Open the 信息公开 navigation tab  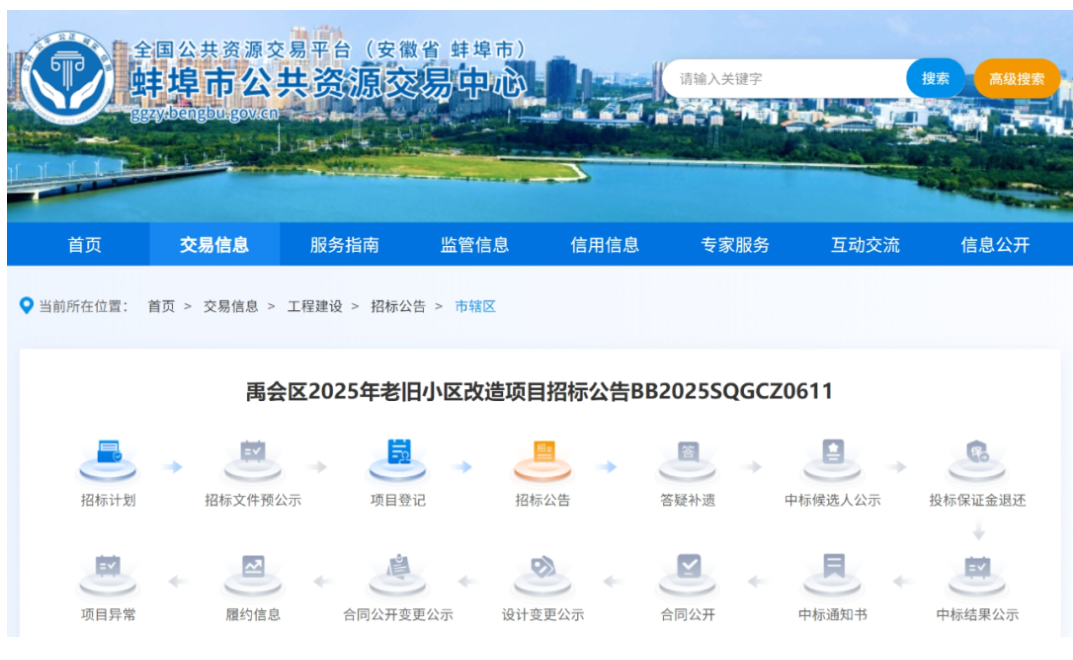[x=995, y=244]
